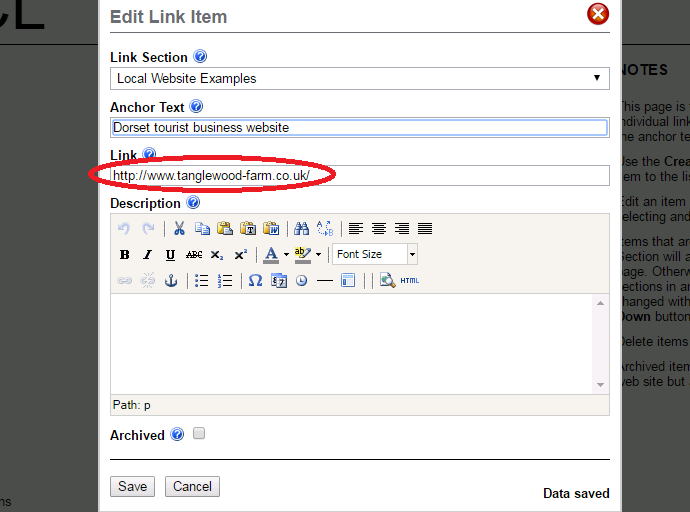The image size is (690, 512).
Task: Edit HTML source
Action: 410,280
